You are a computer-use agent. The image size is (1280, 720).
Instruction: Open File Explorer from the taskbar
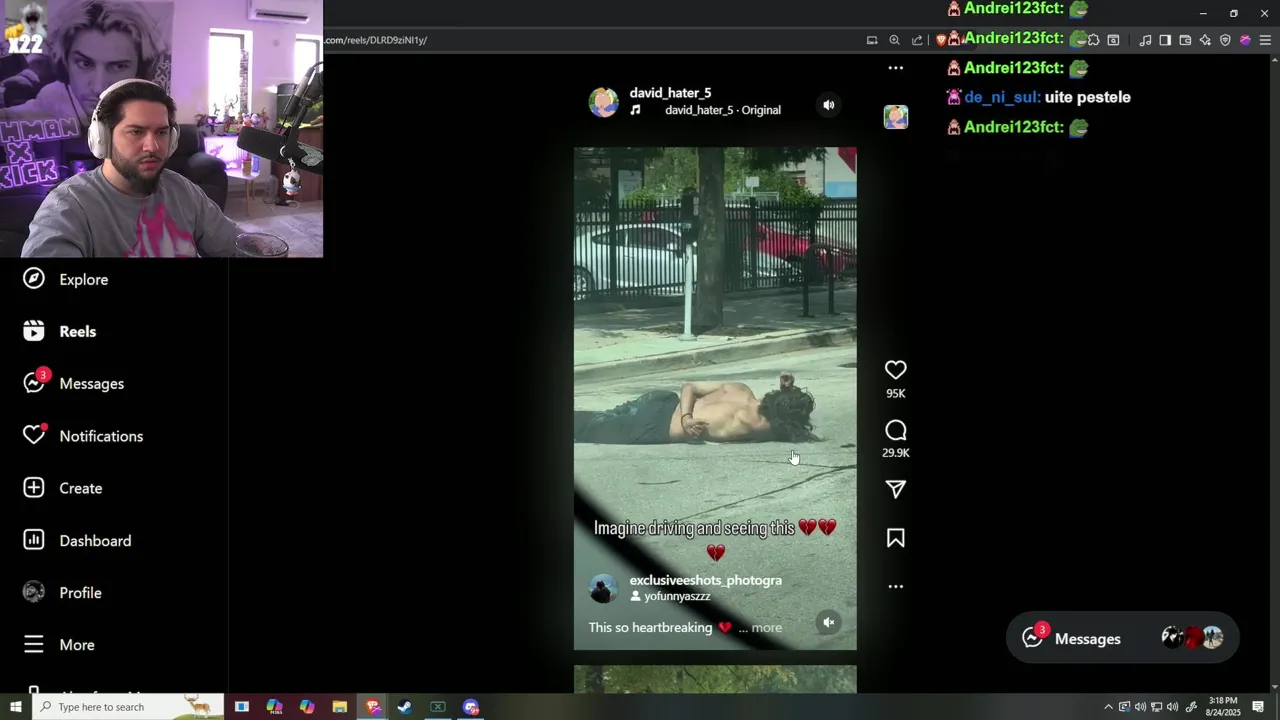(339, 707)
